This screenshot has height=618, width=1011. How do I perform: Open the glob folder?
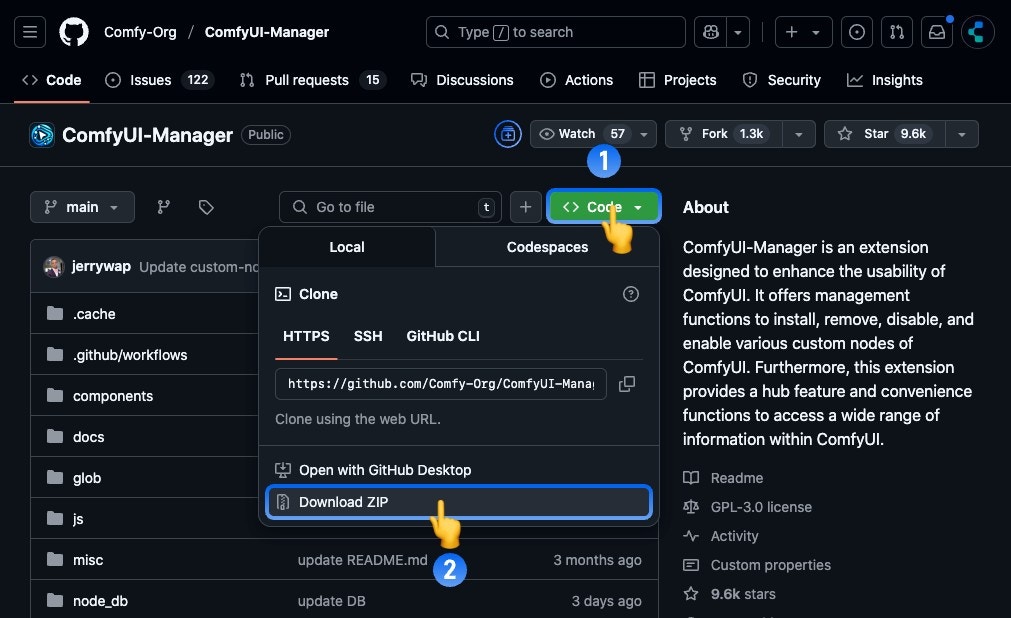coord(87,478)
